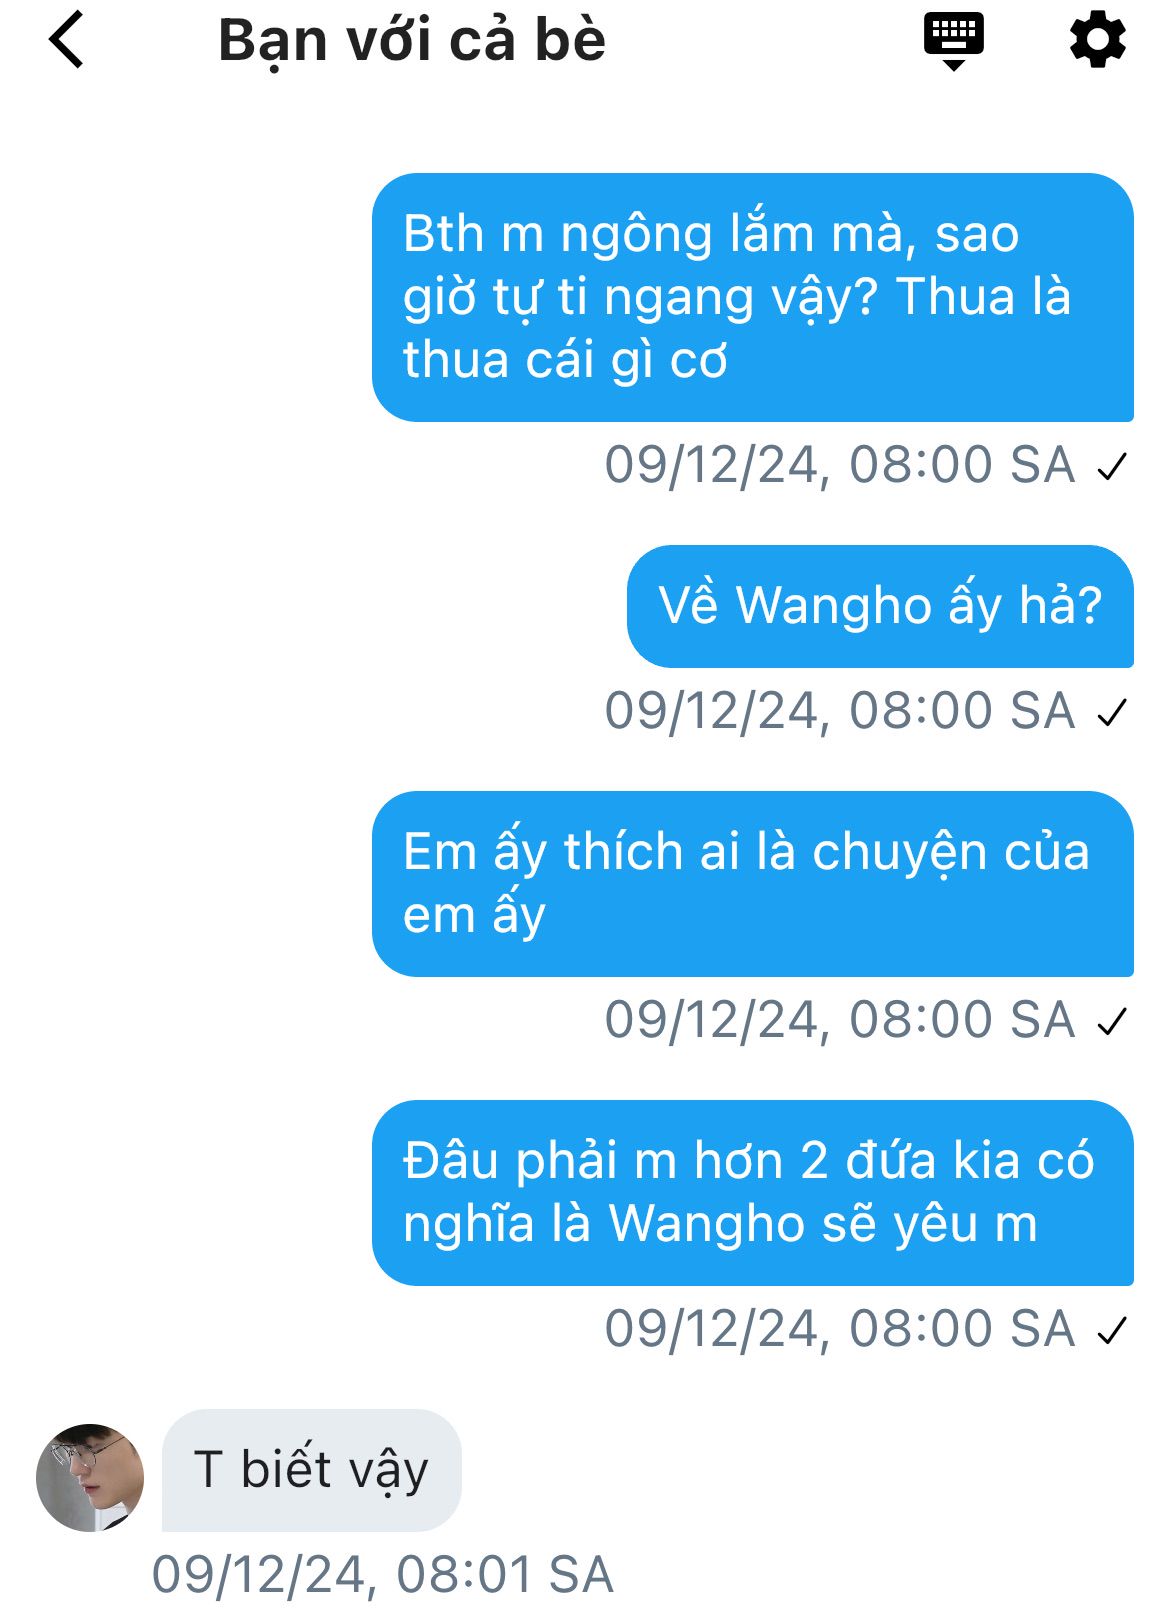This screenshot has width=1170, height=1616.
Task: Tap the checkmark after the first message timestamp
Action: tap(1112, 466)
